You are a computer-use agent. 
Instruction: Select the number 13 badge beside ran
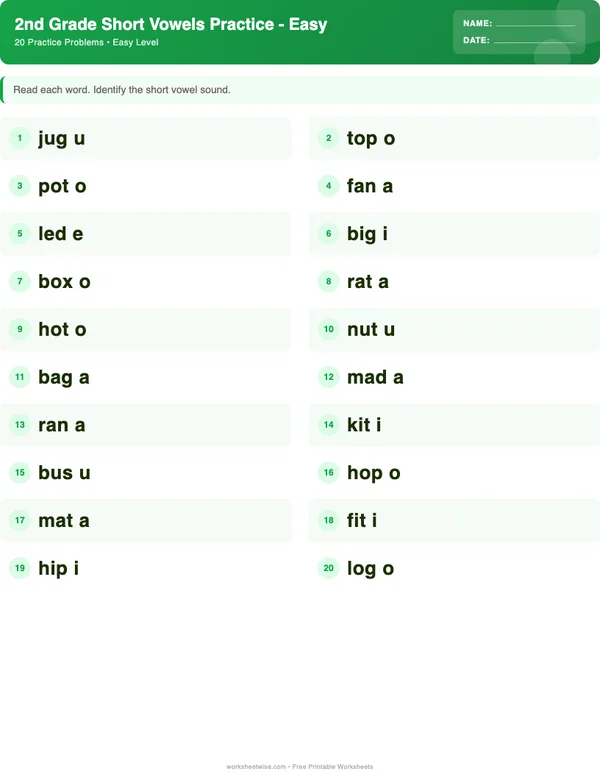pyautogui.click(x=19, y=425)
